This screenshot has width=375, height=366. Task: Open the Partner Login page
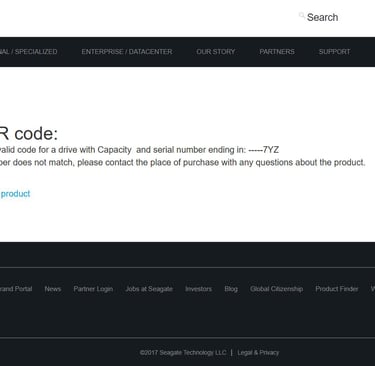(93, 289)
